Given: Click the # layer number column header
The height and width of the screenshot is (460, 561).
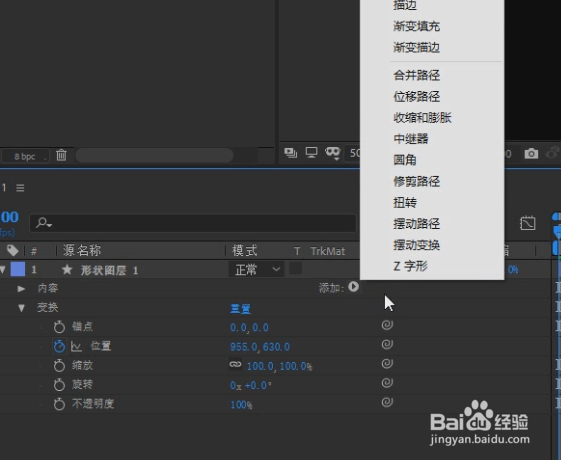Looking at the screenshot, I should 34,251.
